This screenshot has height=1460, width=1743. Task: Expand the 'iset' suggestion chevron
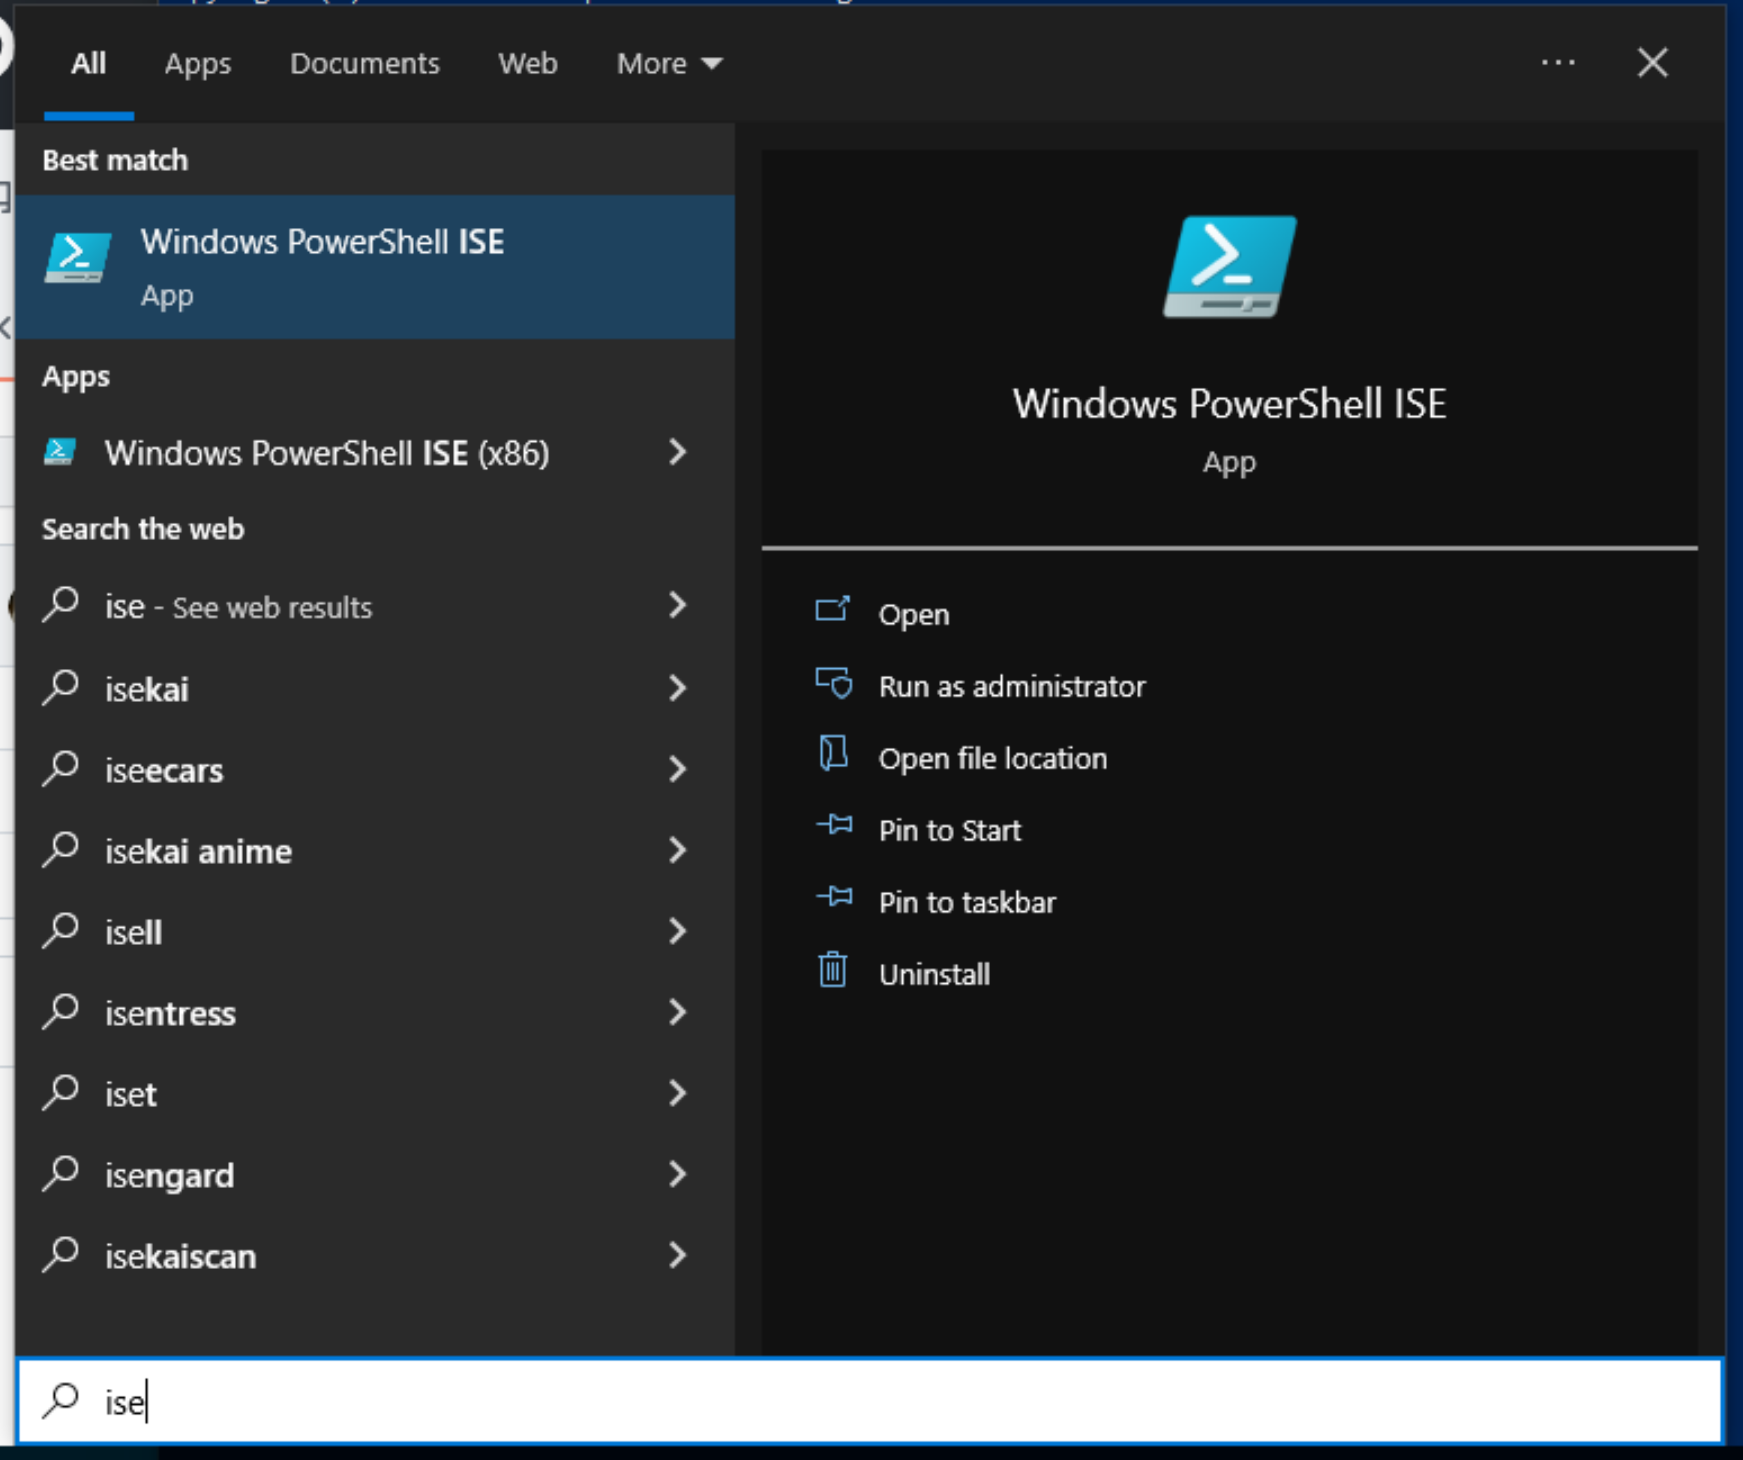tap(678, 1093)
